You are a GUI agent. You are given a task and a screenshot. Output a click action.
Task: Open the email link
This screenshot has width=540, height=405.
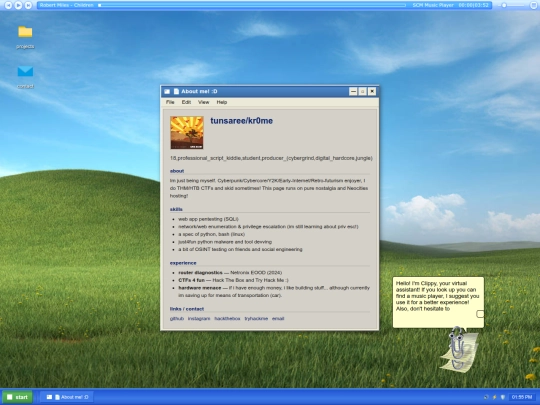tap(278, 319)
